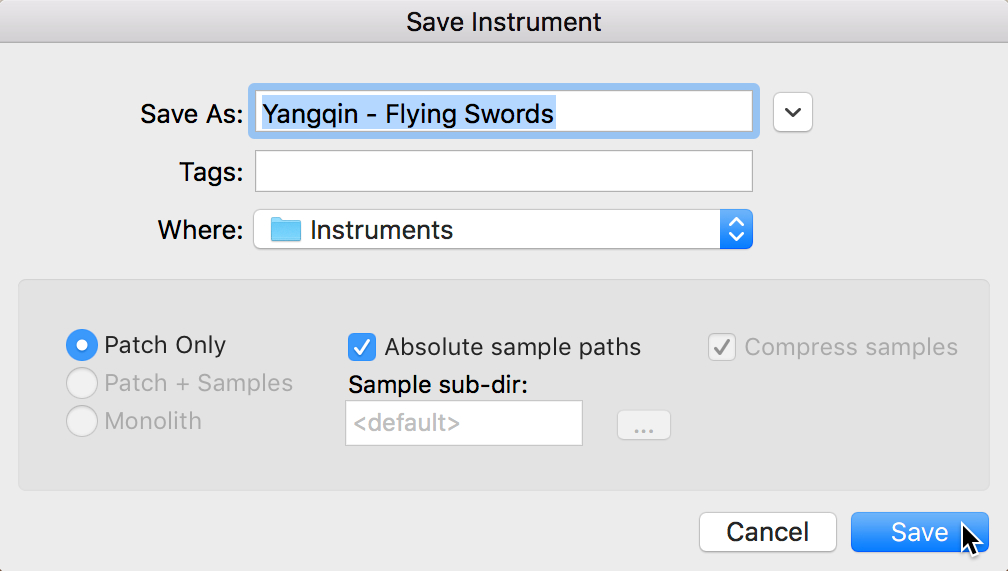Click the Cancel button
1008x571 pixels.
tap(767, 532)
